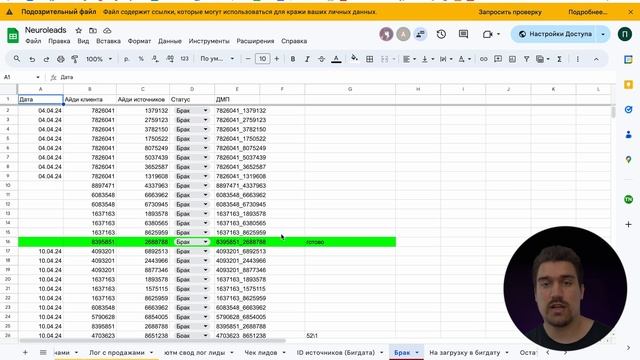Open Google Keep in the side panel
The image size is (640, 360).
click(629, 84)
